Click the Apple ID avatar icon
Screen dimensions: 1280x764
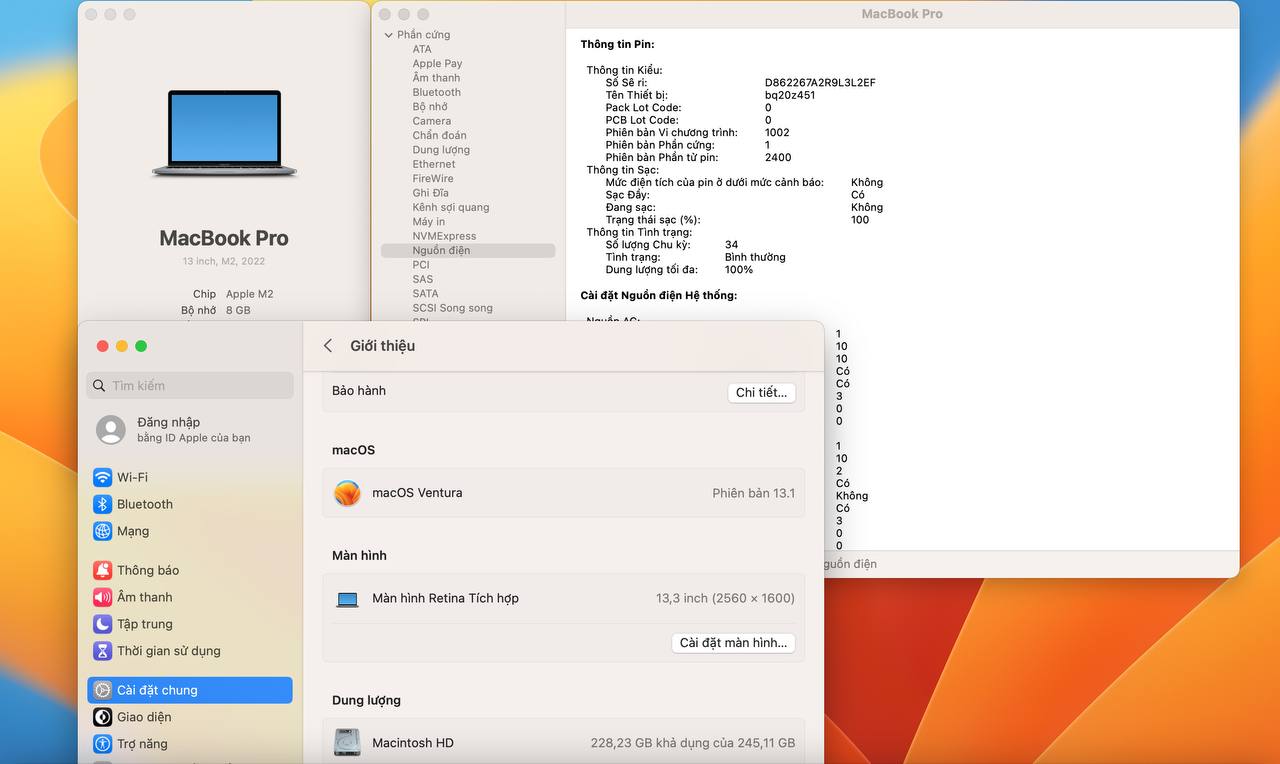[111, 430]
